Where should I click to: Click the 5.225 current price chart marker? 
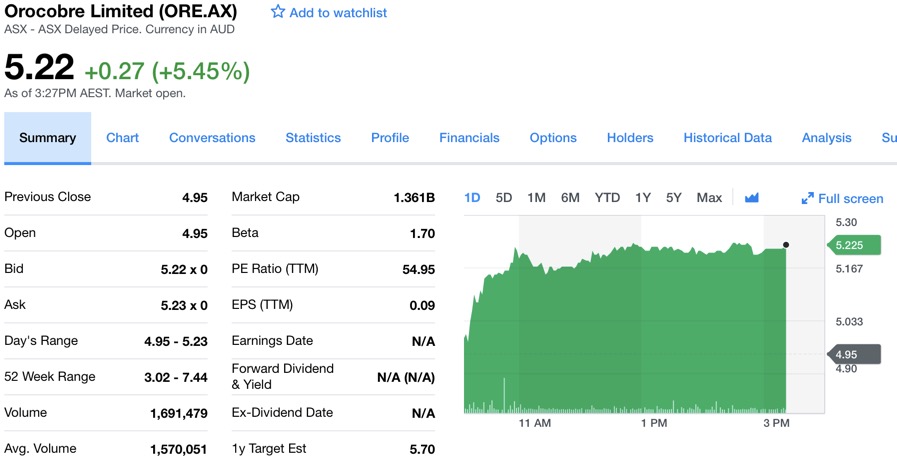coord(856,245)
